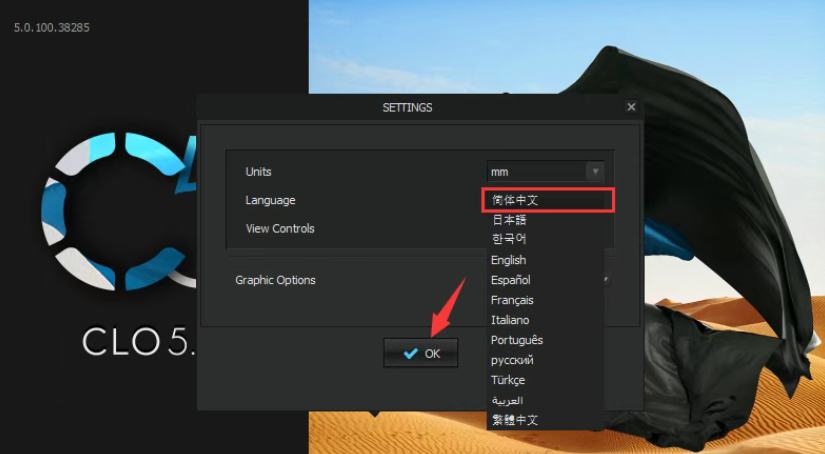The width and height of the screenshot is (825, 454).
Task: Open the Units mm combo box
Action: point(536,172)
